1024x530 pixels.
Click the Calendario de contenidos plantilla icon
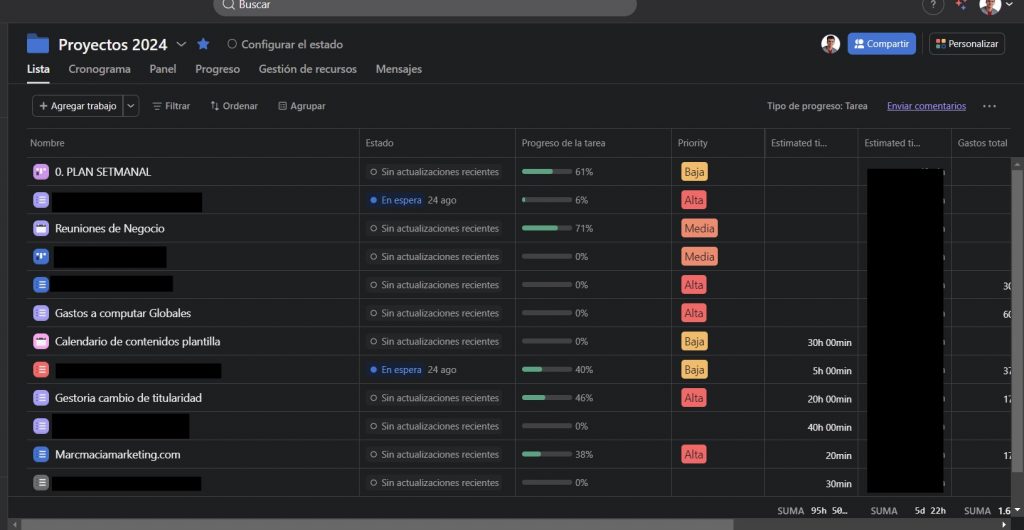(41, 341)
